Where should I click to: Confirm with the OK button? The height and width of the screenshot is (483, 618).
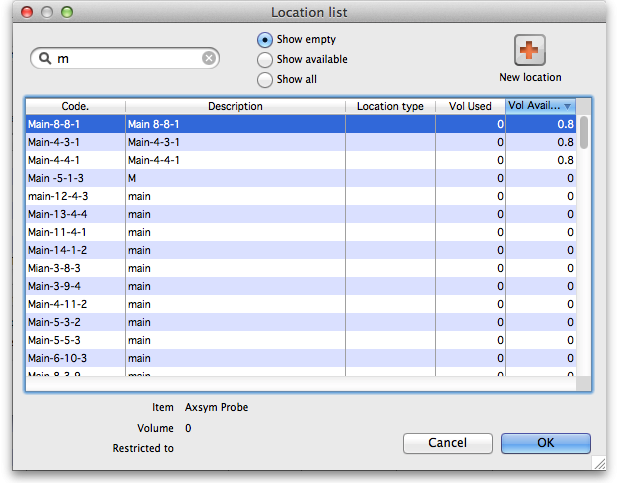545,443
